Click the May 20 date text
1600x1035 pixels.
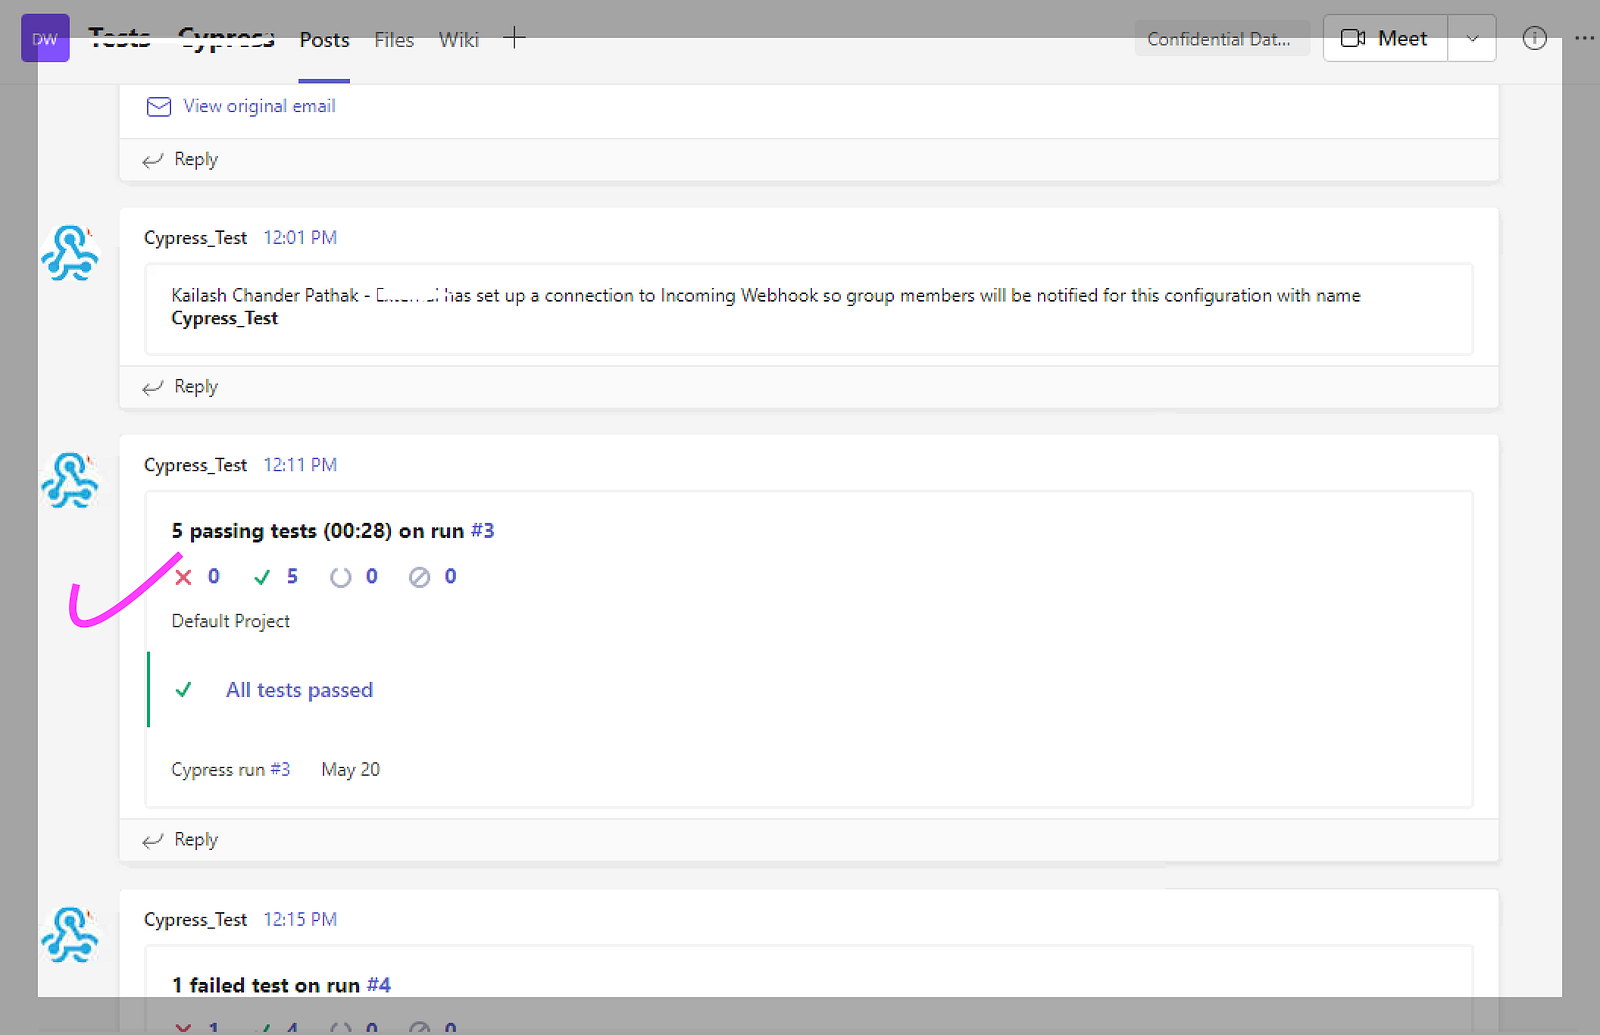pyautogui.click(x=350, y=770)
